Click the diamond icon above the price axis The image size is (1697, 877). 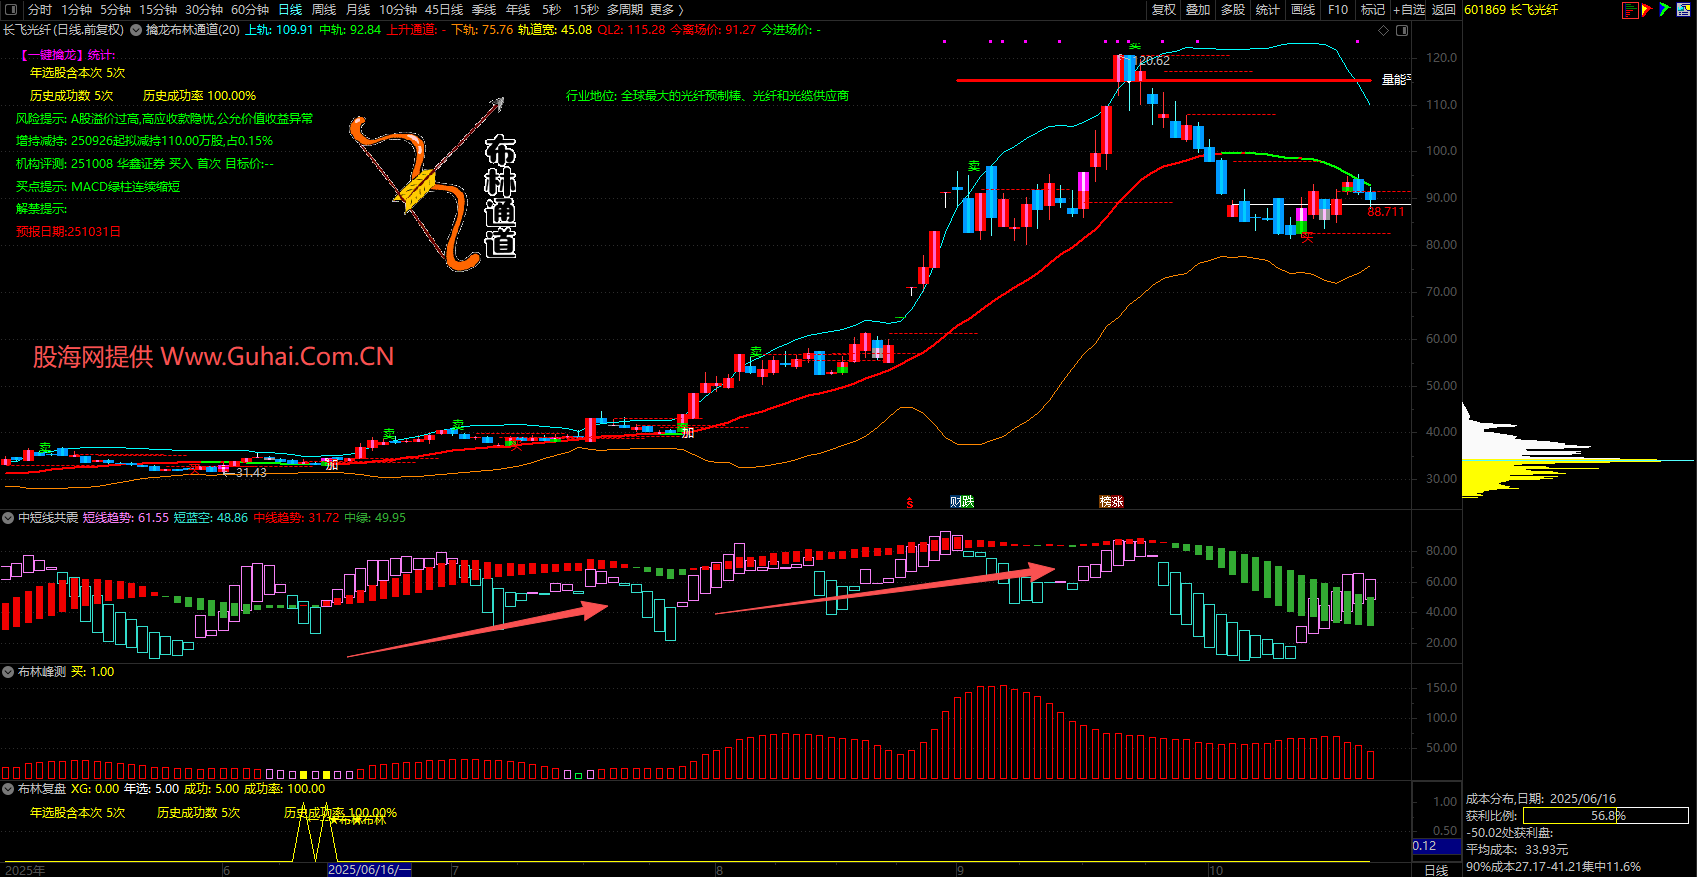pyautogui.click(x=1384, y=30)
